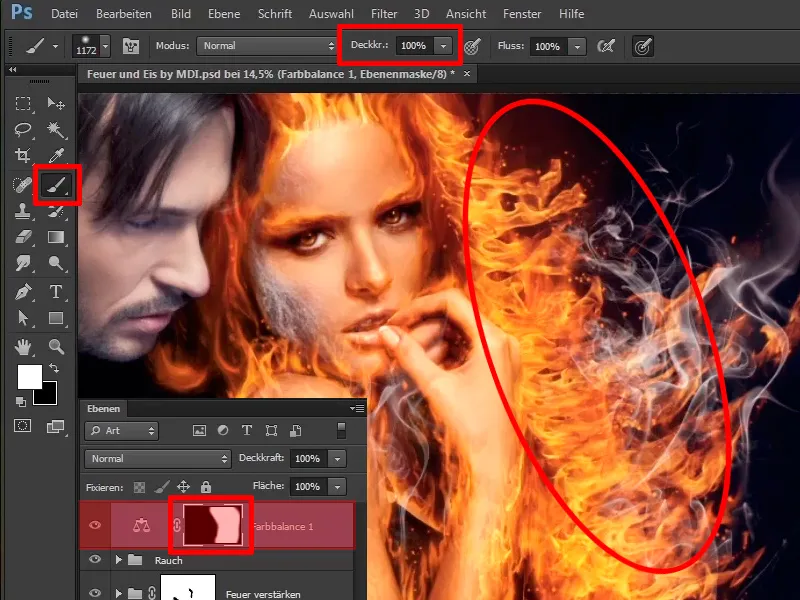Viewport: 800px width, 600px height.
Task: Open the Bild menu
Action: point(181,14)
